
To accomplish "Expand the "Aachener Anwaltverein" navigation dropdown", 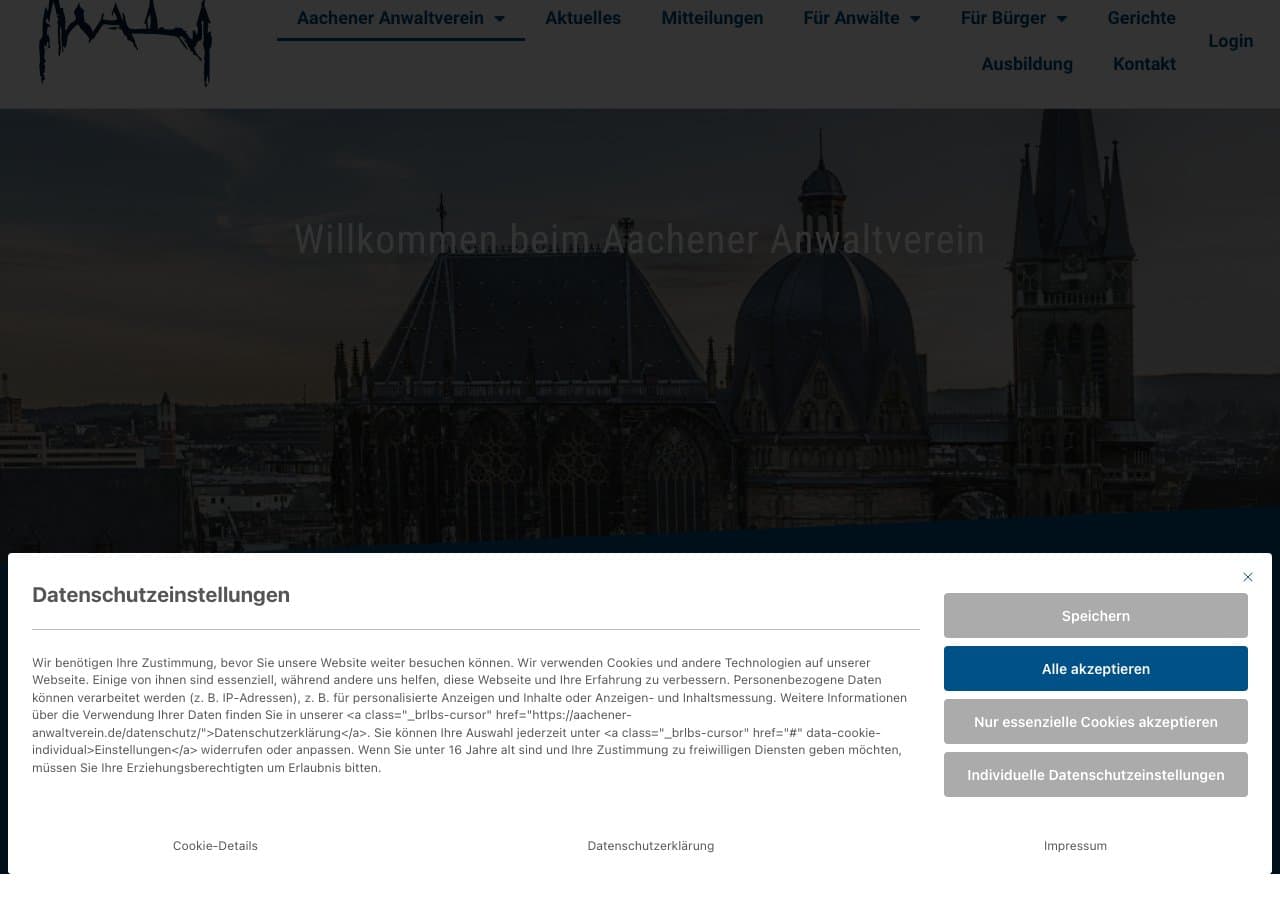I will click(400, 18).
